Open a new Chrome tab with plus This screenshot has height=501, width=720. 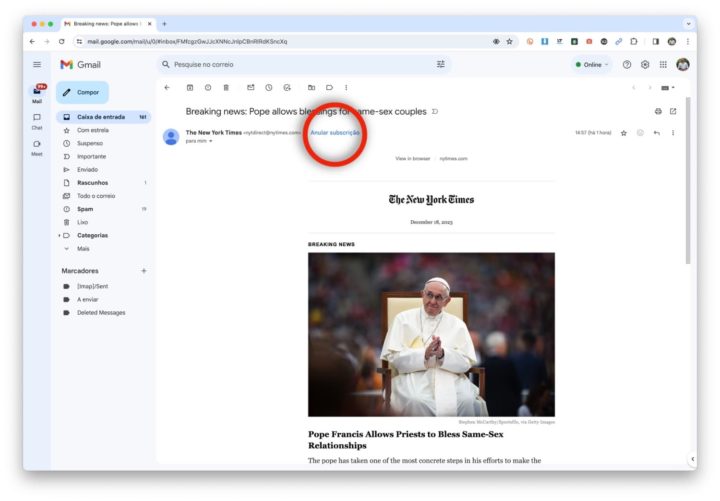click(164, 24)
